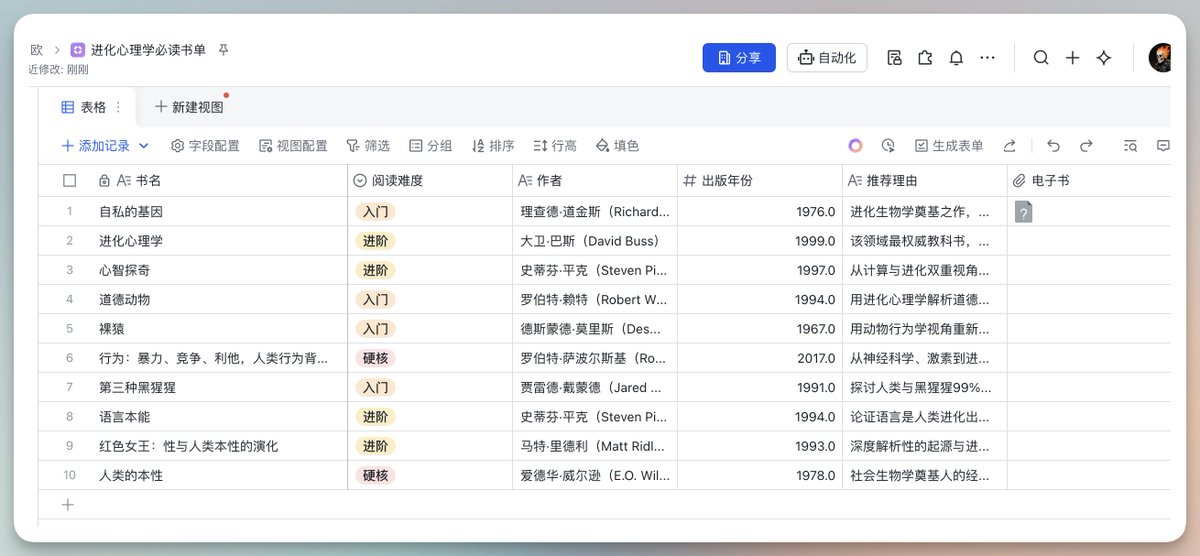Click the magnifier search icon in header
Image resolution: width=1200 pixels, height=556 pixels.
coord(1041,58)
